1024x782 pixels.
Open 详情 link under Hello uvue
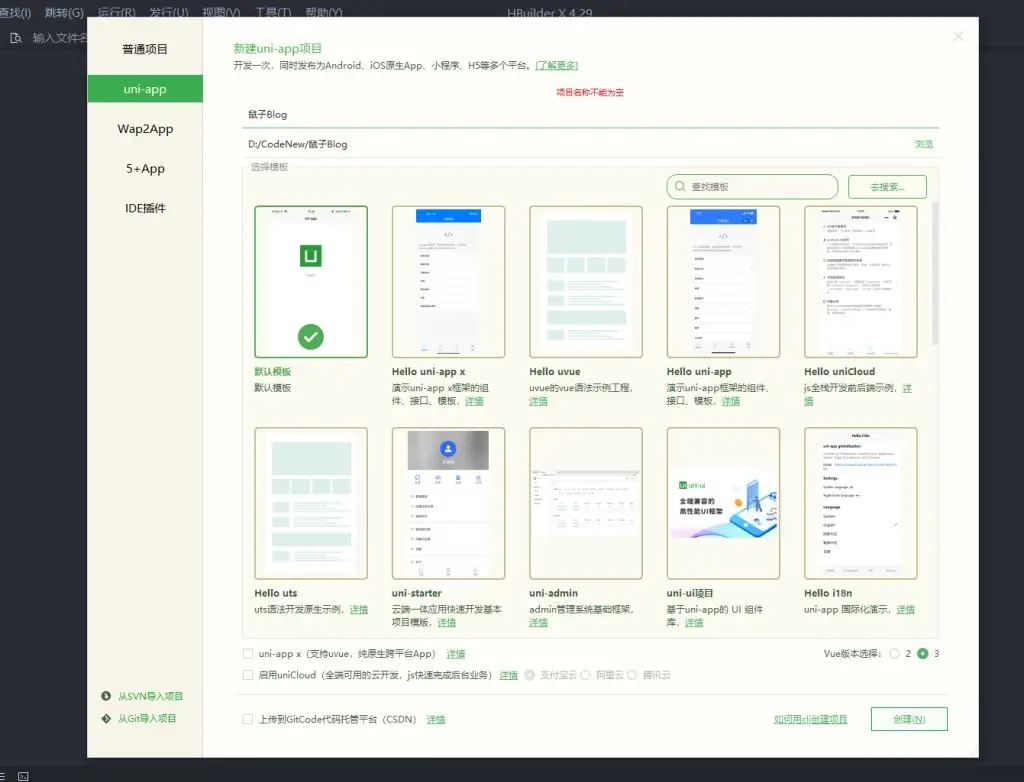tap(538, 401)
